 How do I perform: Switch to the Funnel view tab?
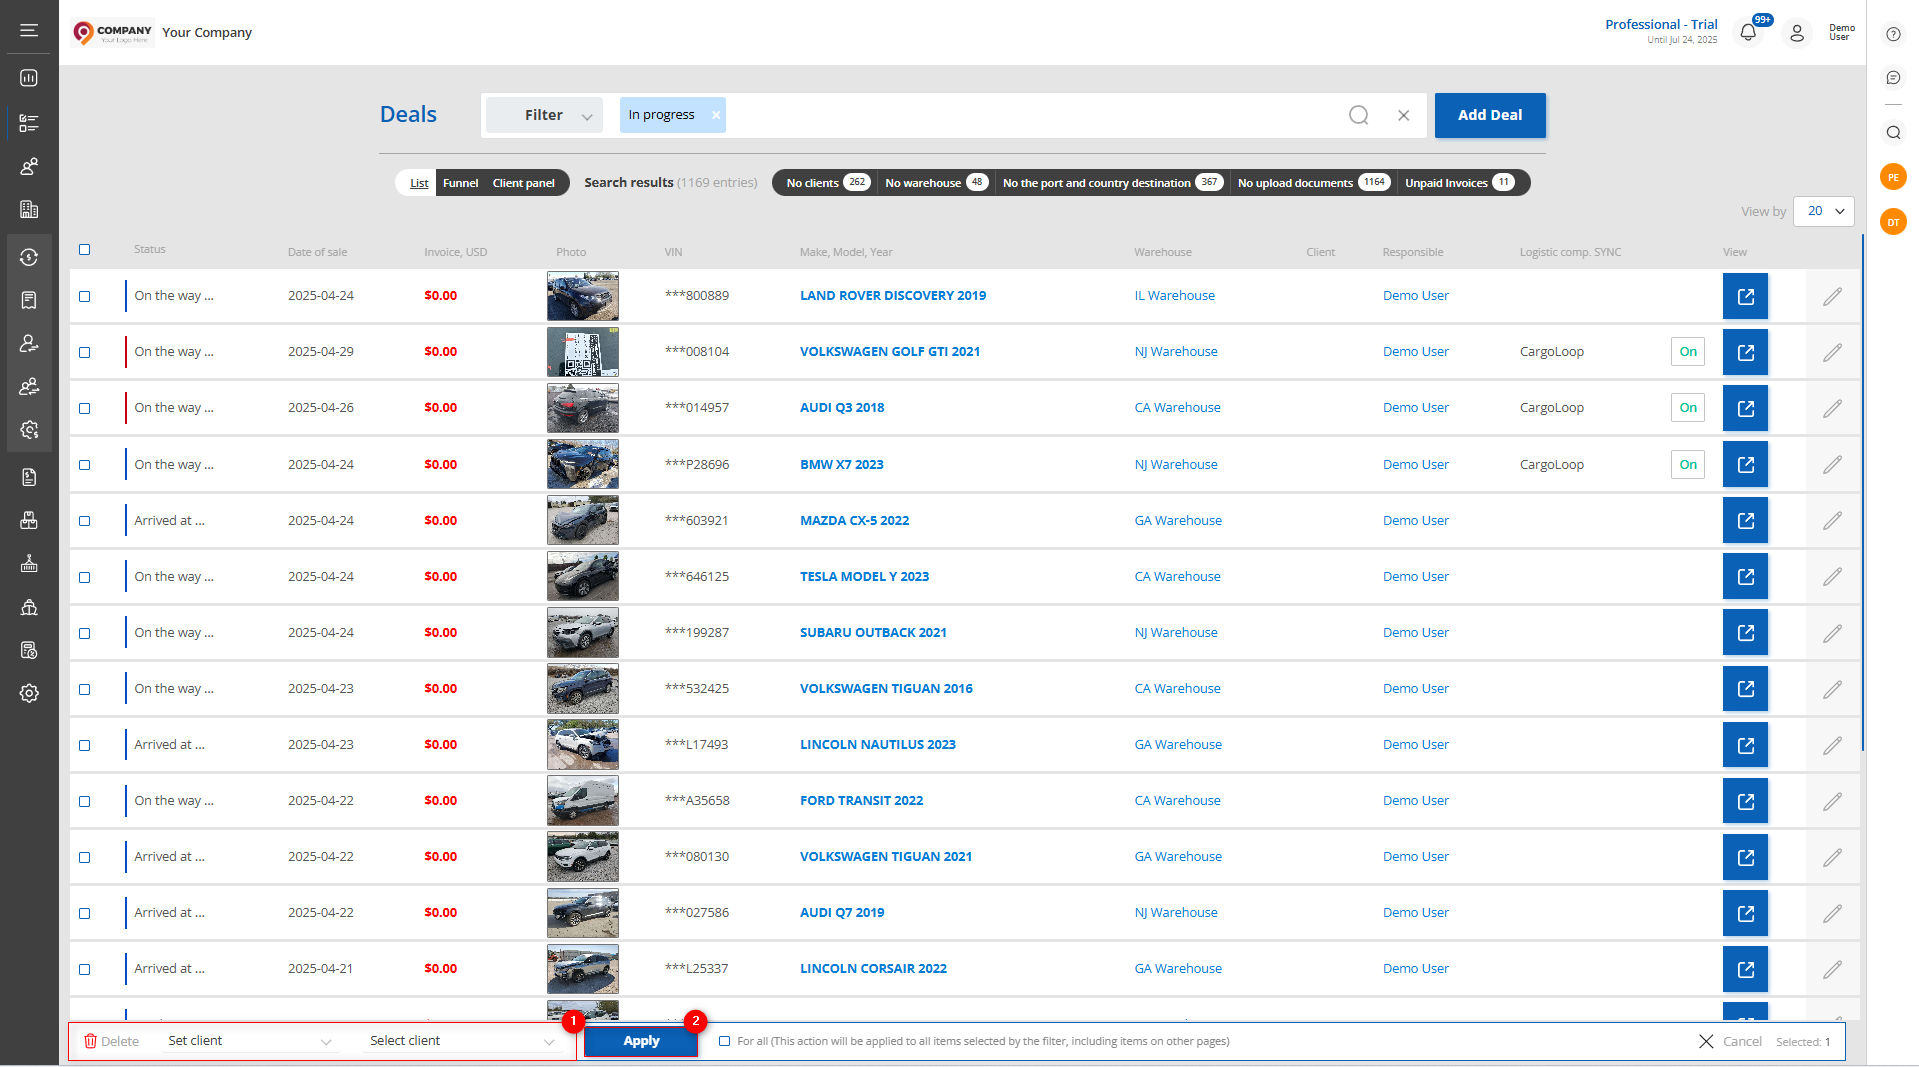point(461,183)
